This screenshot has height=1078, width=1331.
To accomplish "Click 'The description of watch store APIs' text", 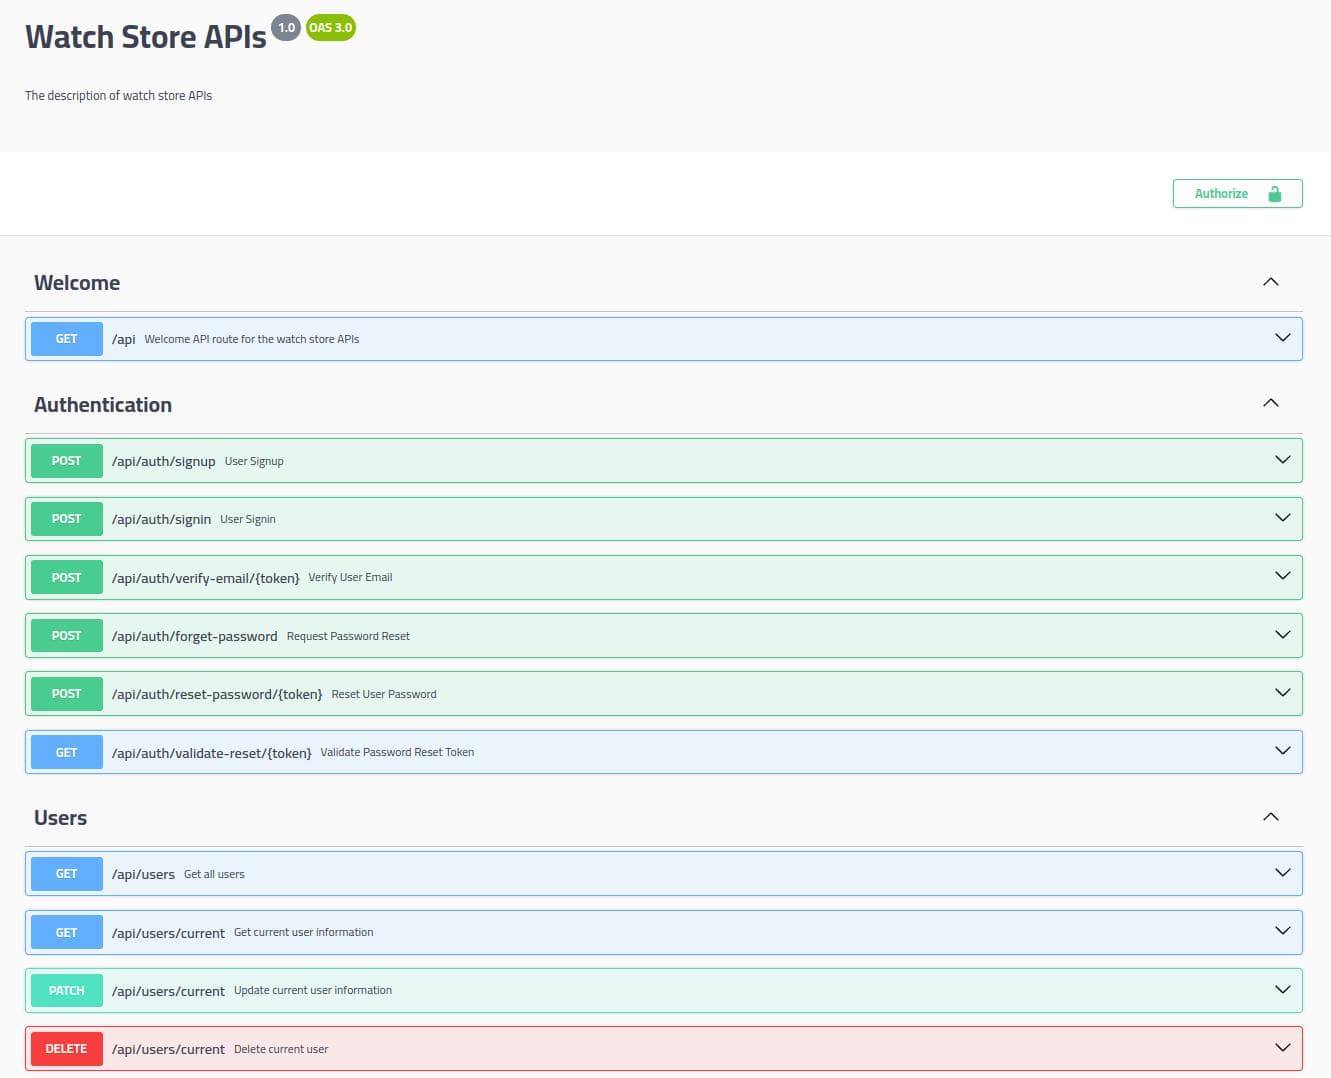I will click(x=118, y=96).
